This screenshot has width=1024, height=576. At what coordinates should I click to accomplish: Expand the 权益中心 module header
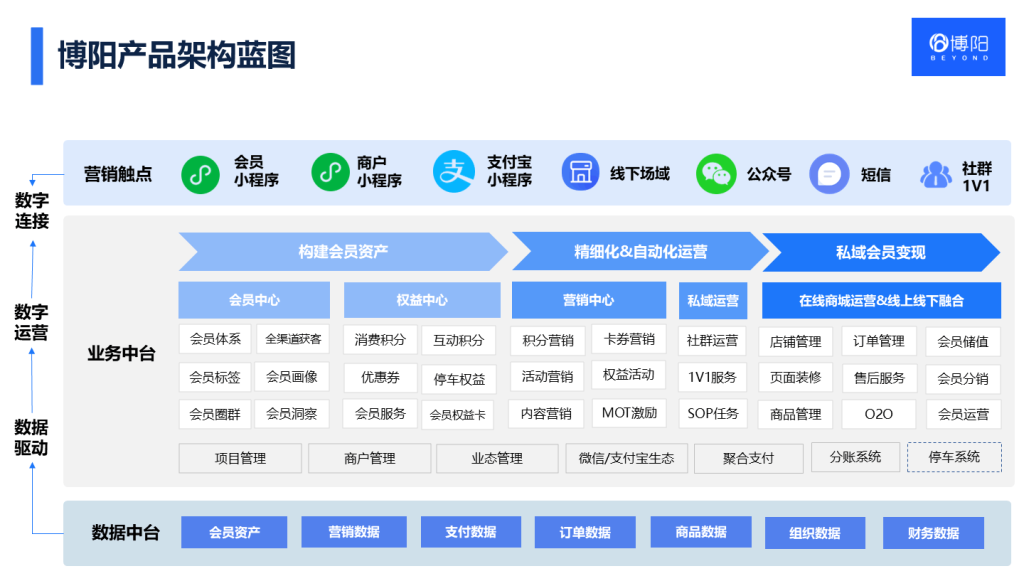[421, 300]
